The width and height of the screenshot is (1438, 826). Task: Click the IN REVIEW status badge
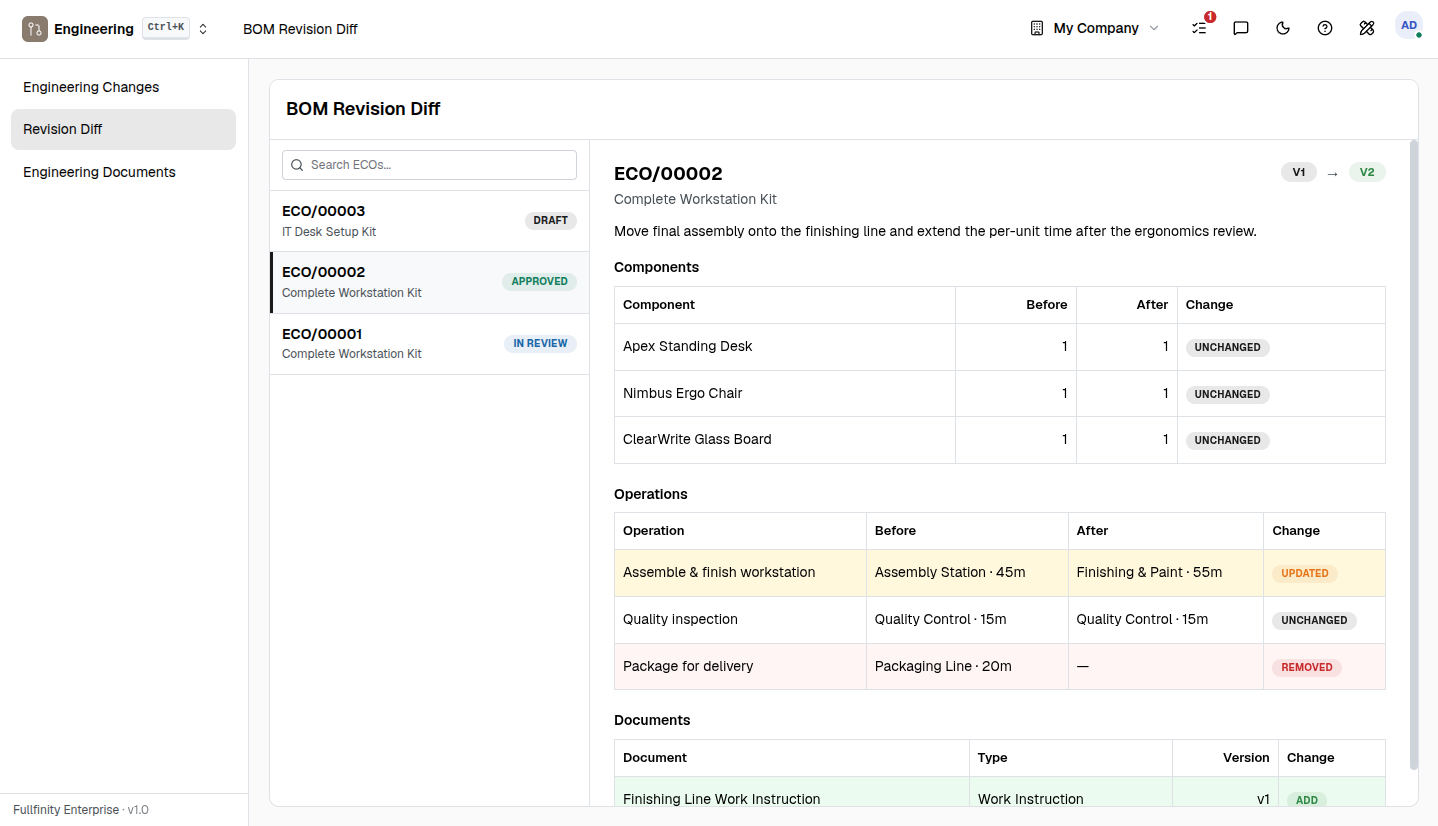pyautogui.click(x=540, y=343)
